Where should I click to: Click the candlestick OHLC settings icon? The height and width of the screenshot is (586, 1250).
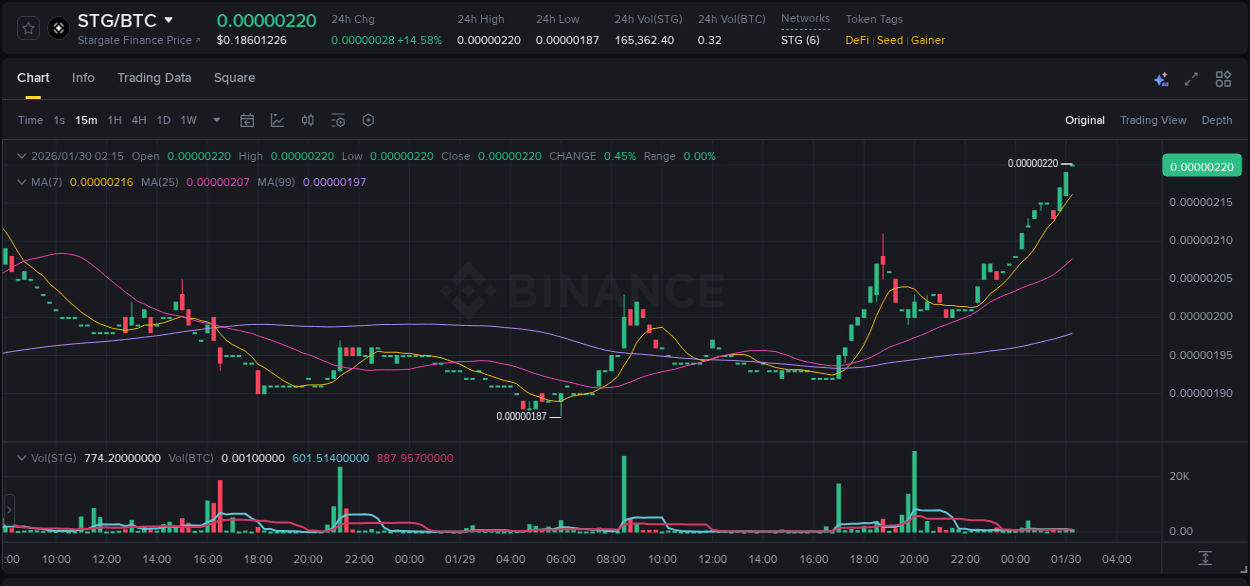pyautogui.click(x=307, y=120)
